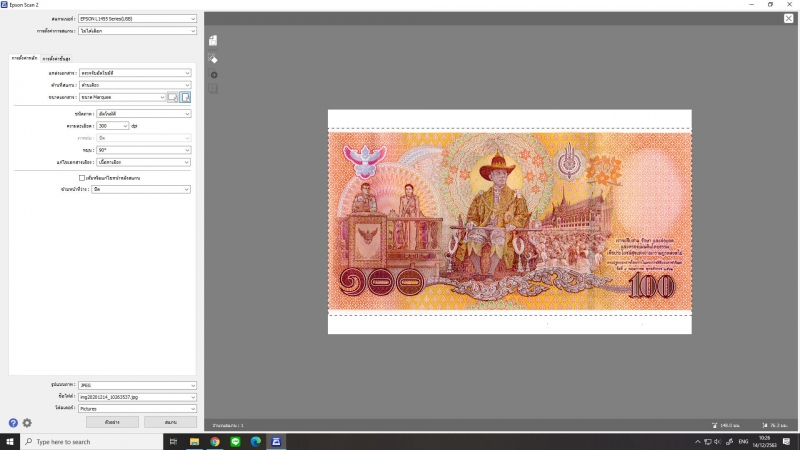Screen dimensions: 800x450
Task: Click the volume speaker icon in tray
Action: click(x=717, y=441)
